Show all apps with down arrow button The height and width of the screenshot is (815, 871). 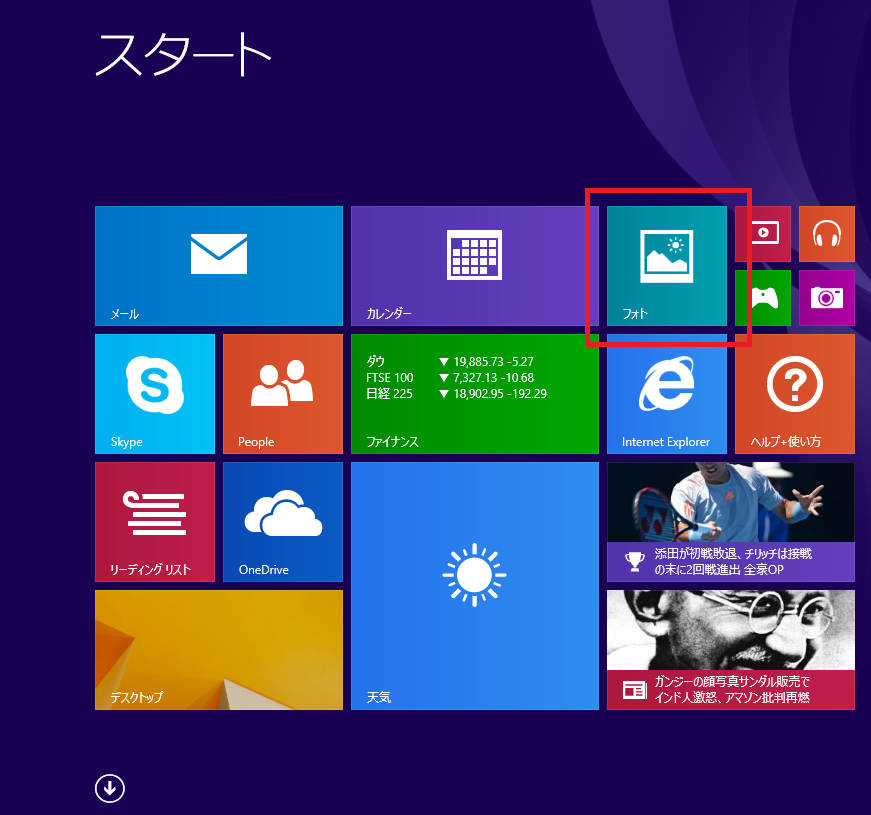[109, 788]
